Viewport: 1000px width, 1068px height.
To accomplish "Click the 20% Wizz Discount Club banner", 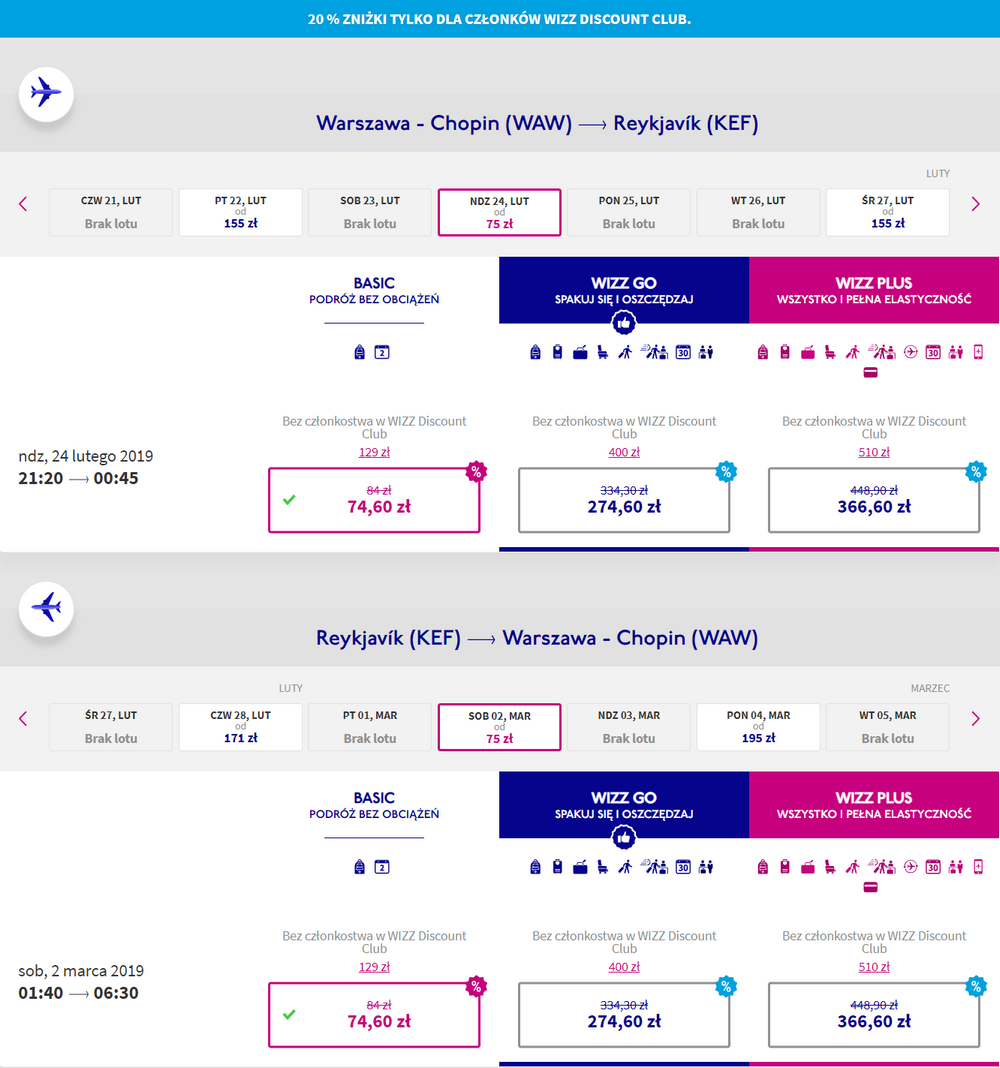I will point(500,19).
